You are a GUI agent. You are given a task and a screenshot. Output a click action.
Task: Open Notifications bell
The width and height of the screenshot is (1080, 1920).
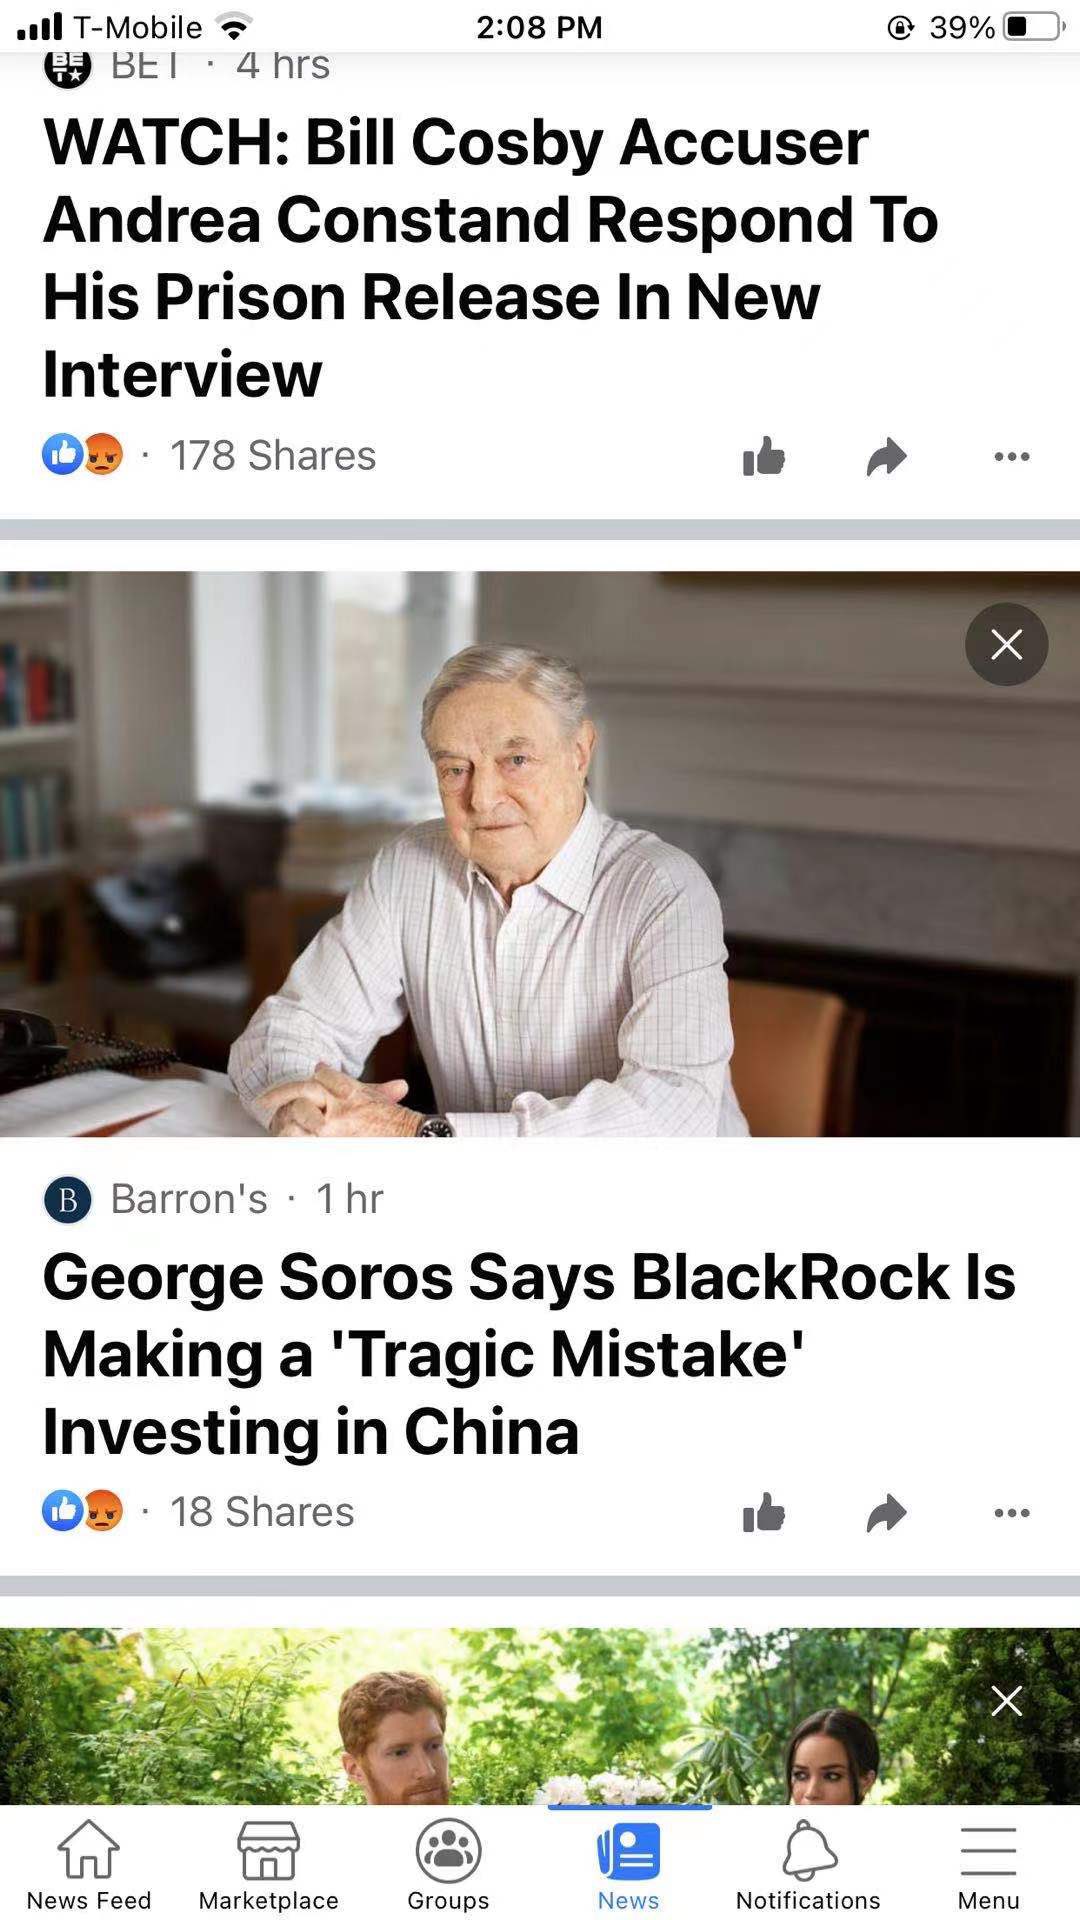(808, 1864)
